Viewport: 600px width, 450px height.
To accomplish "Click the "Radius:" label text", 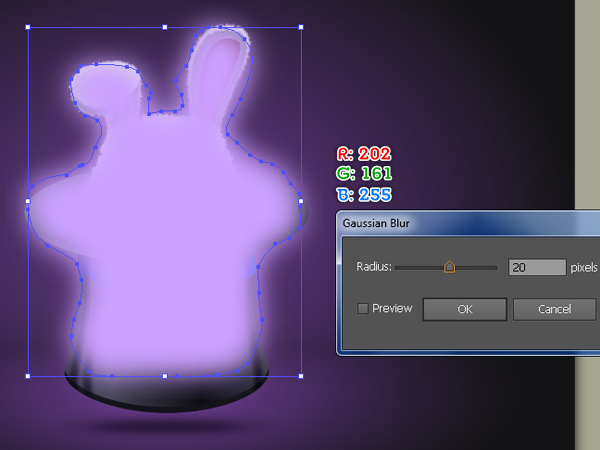I will pyautogui.click(x=374, y=267).
